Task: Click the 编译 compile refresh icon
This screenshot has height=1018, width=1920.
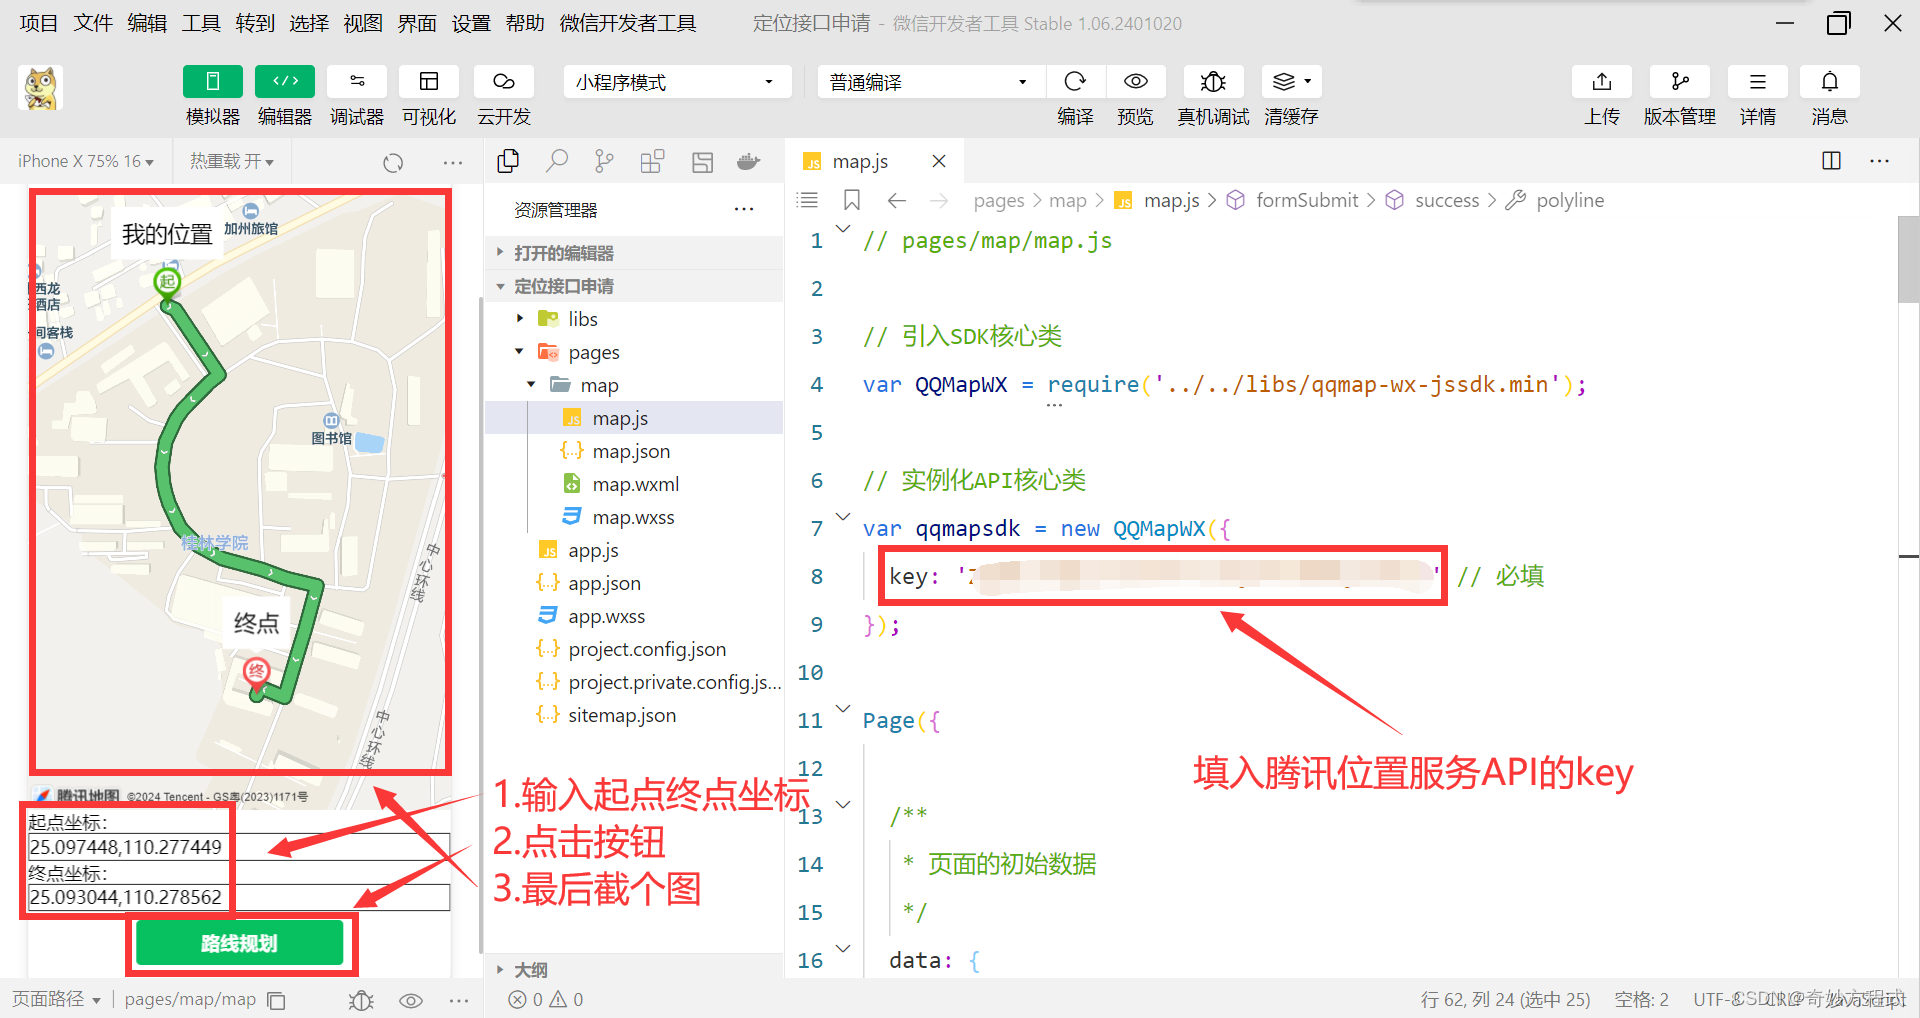Action: point(1075,82)
